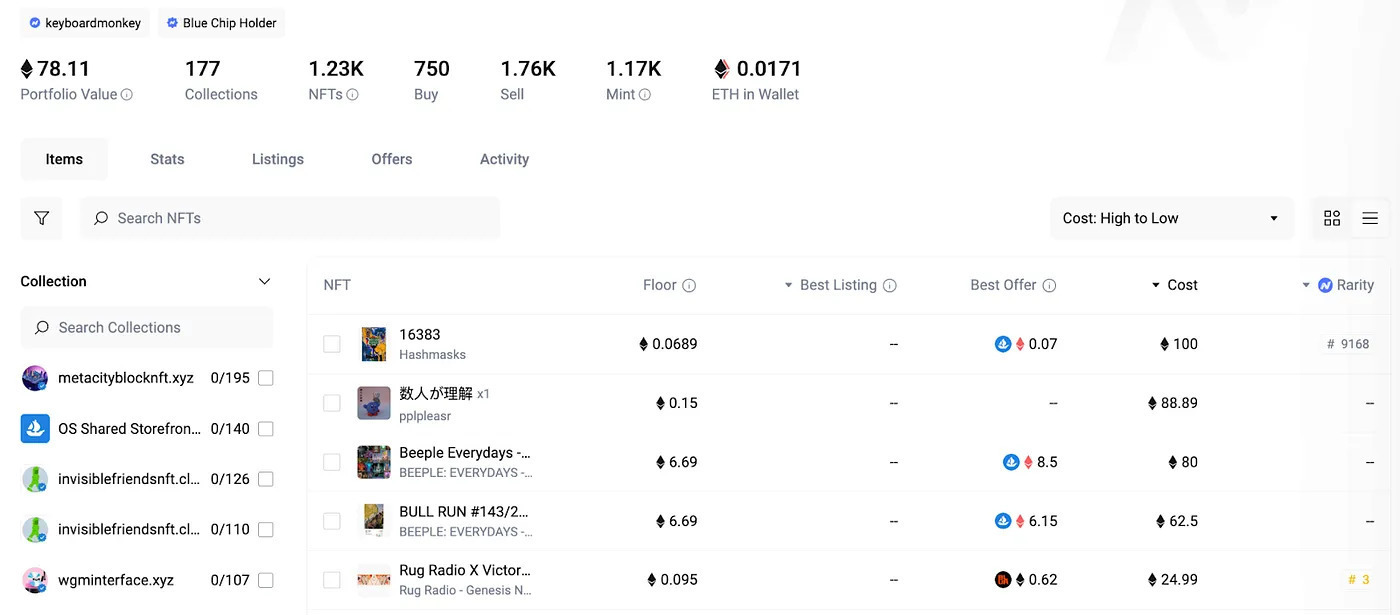This screenshot has height=615, width=1400.
Task: Click Portfolio Value info icon
Action: point(127,94)
